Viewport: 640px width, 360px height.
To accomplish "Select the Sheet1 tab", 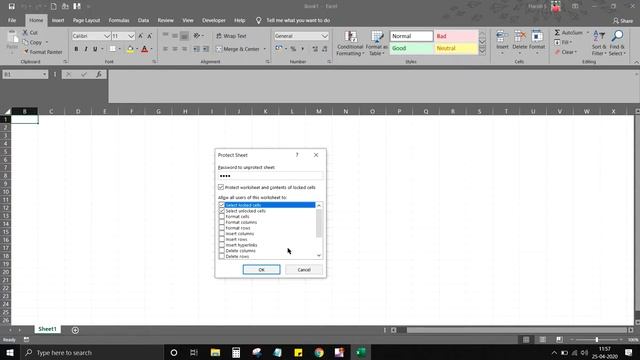I will tap(47, 329).
